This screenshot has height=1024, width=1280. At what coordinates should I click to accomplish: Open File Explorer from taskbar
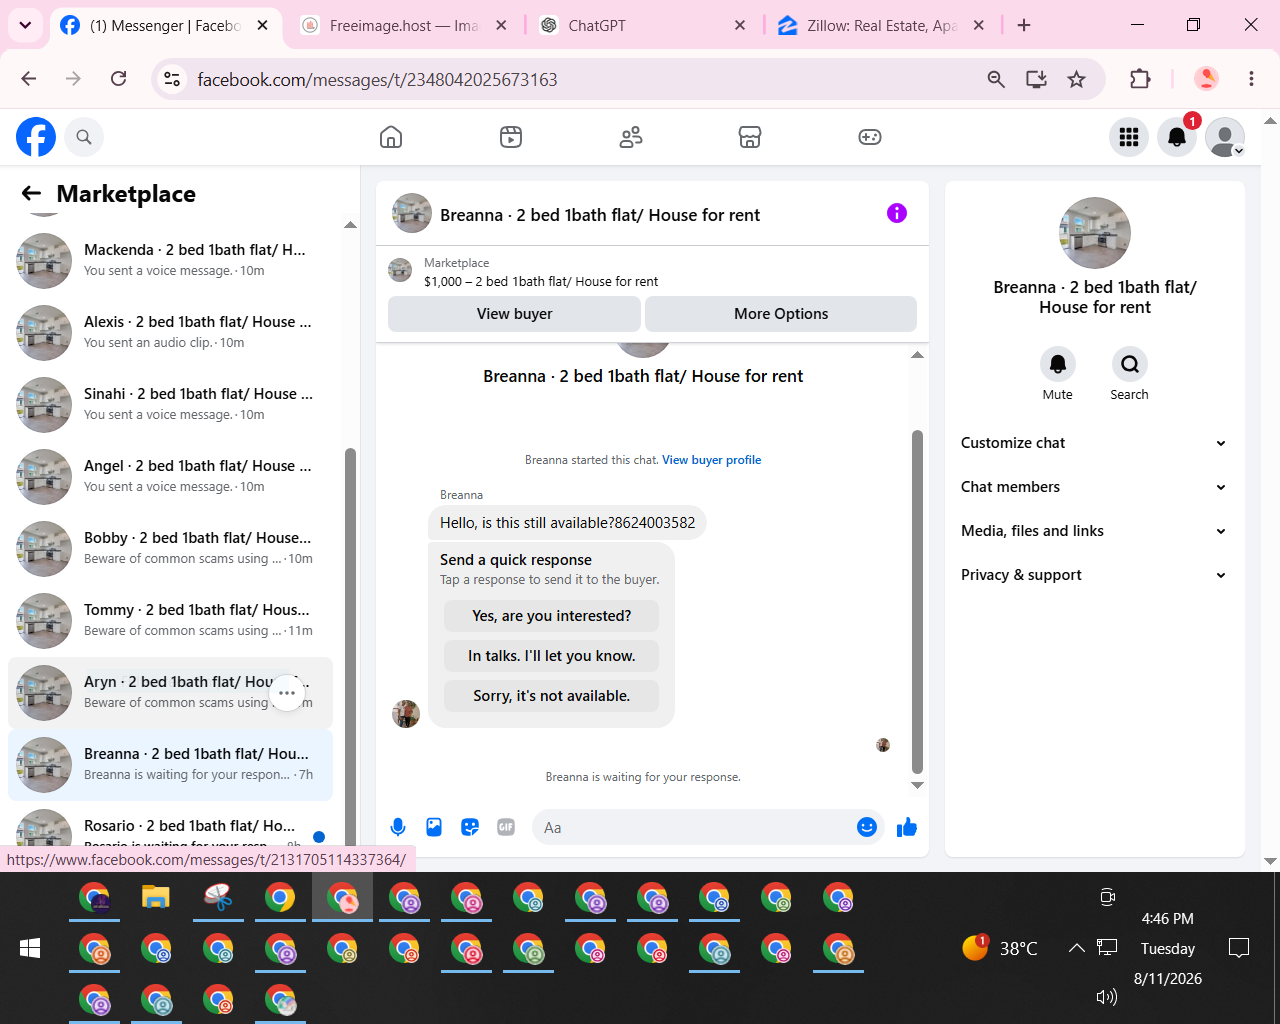click(x=156, y=897)
